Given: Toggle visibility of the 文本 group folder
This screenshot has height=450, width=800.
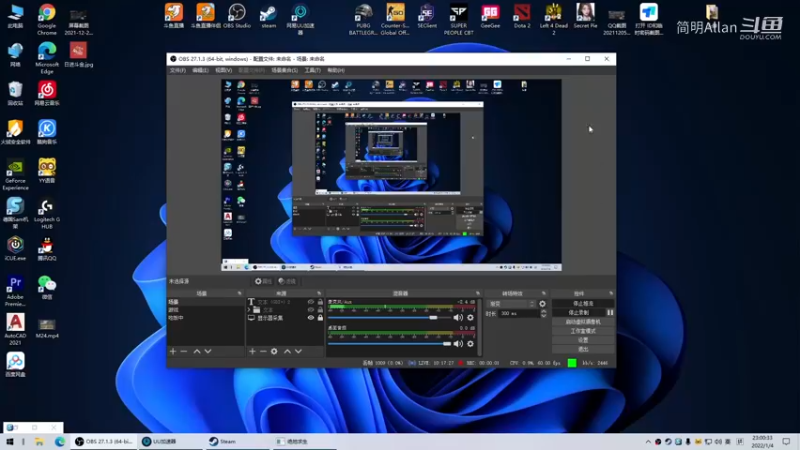Looking at the screenshot, I should pos(311,310).
